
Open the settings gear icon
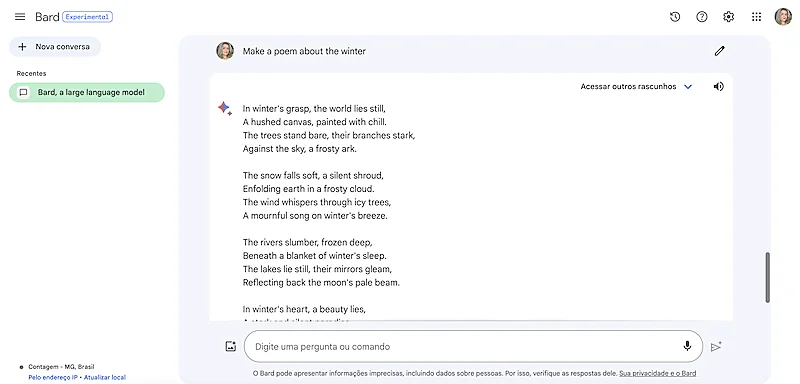tap(729, 17)
